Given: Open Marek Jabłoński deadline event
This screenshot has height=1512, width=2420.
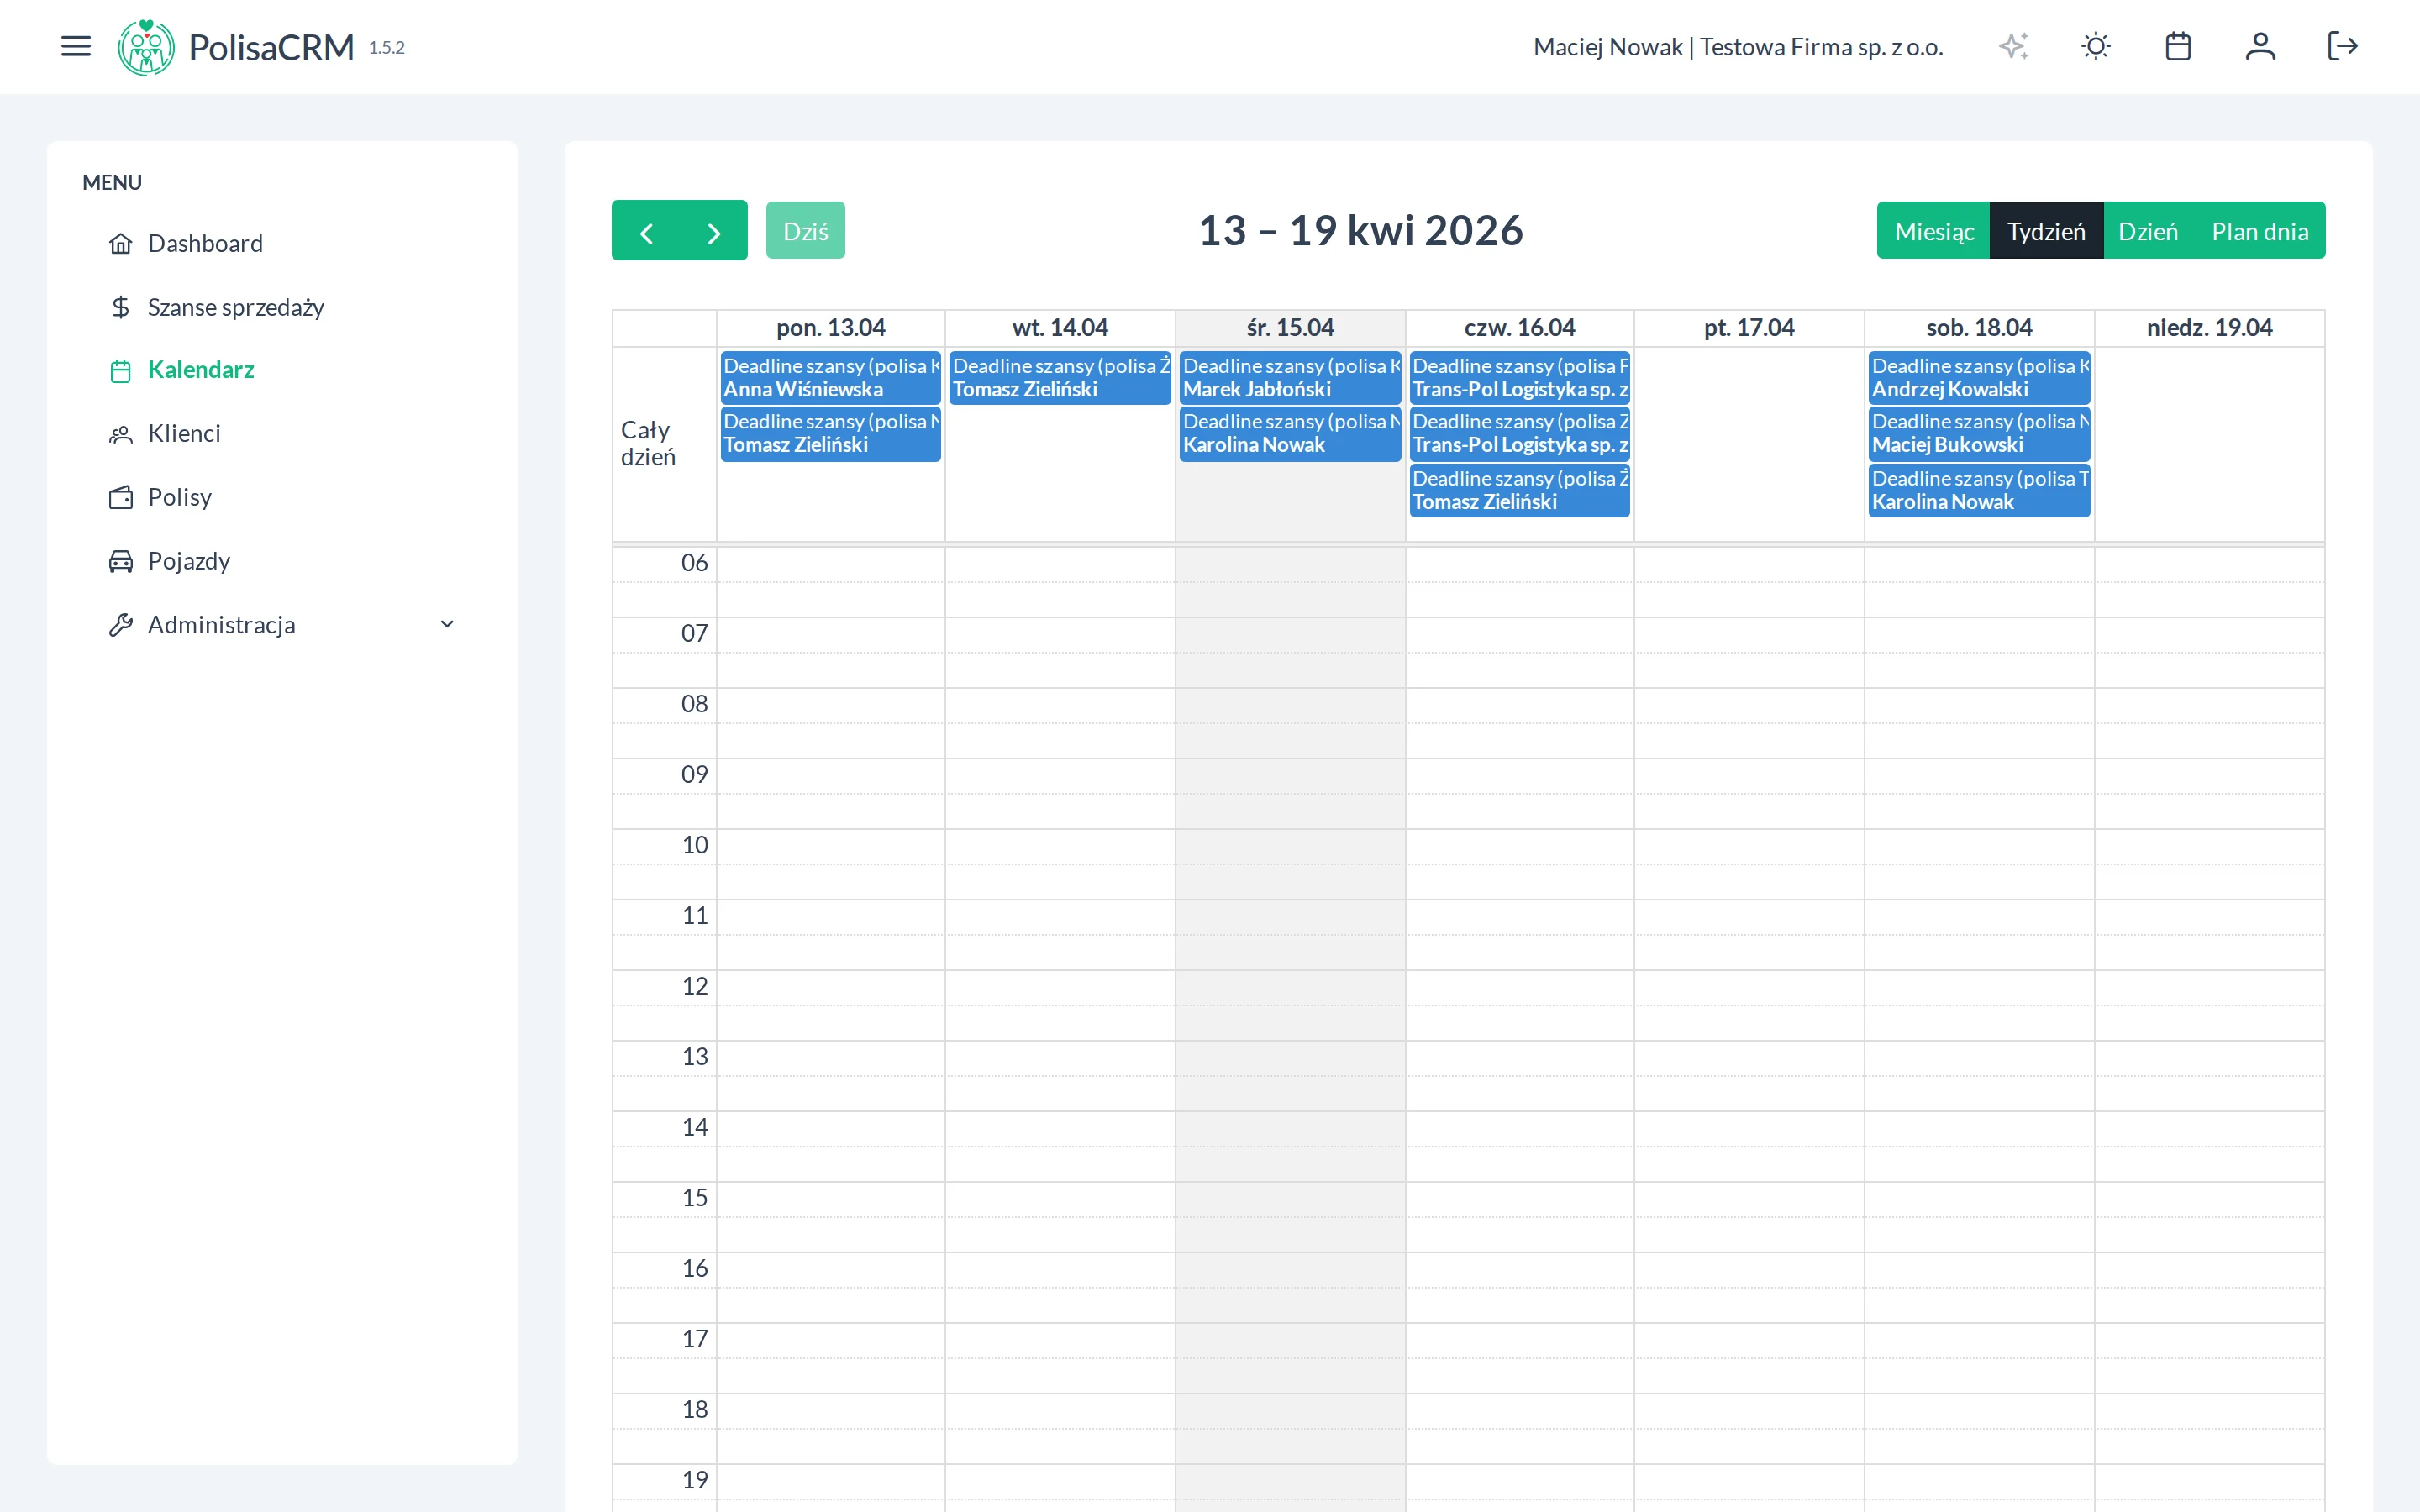Looking at the screenshot, I should click(x=1289, y=378).
